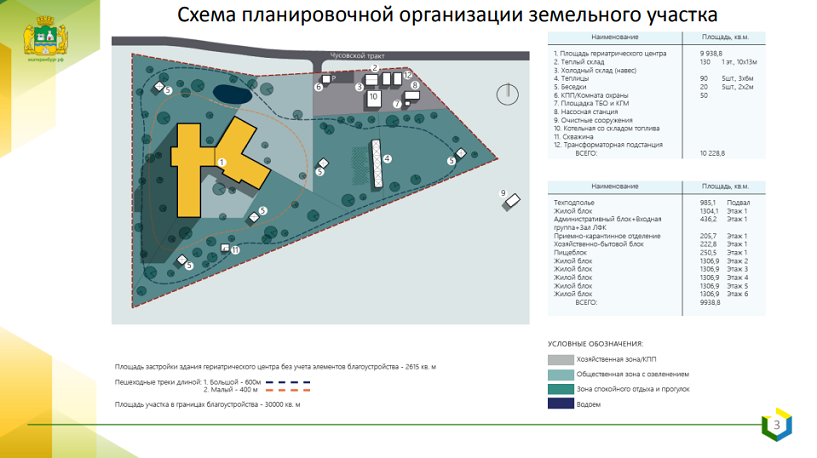
Task: Click the Жилой блок row for Этаж 6
Action: click(656, 294)
